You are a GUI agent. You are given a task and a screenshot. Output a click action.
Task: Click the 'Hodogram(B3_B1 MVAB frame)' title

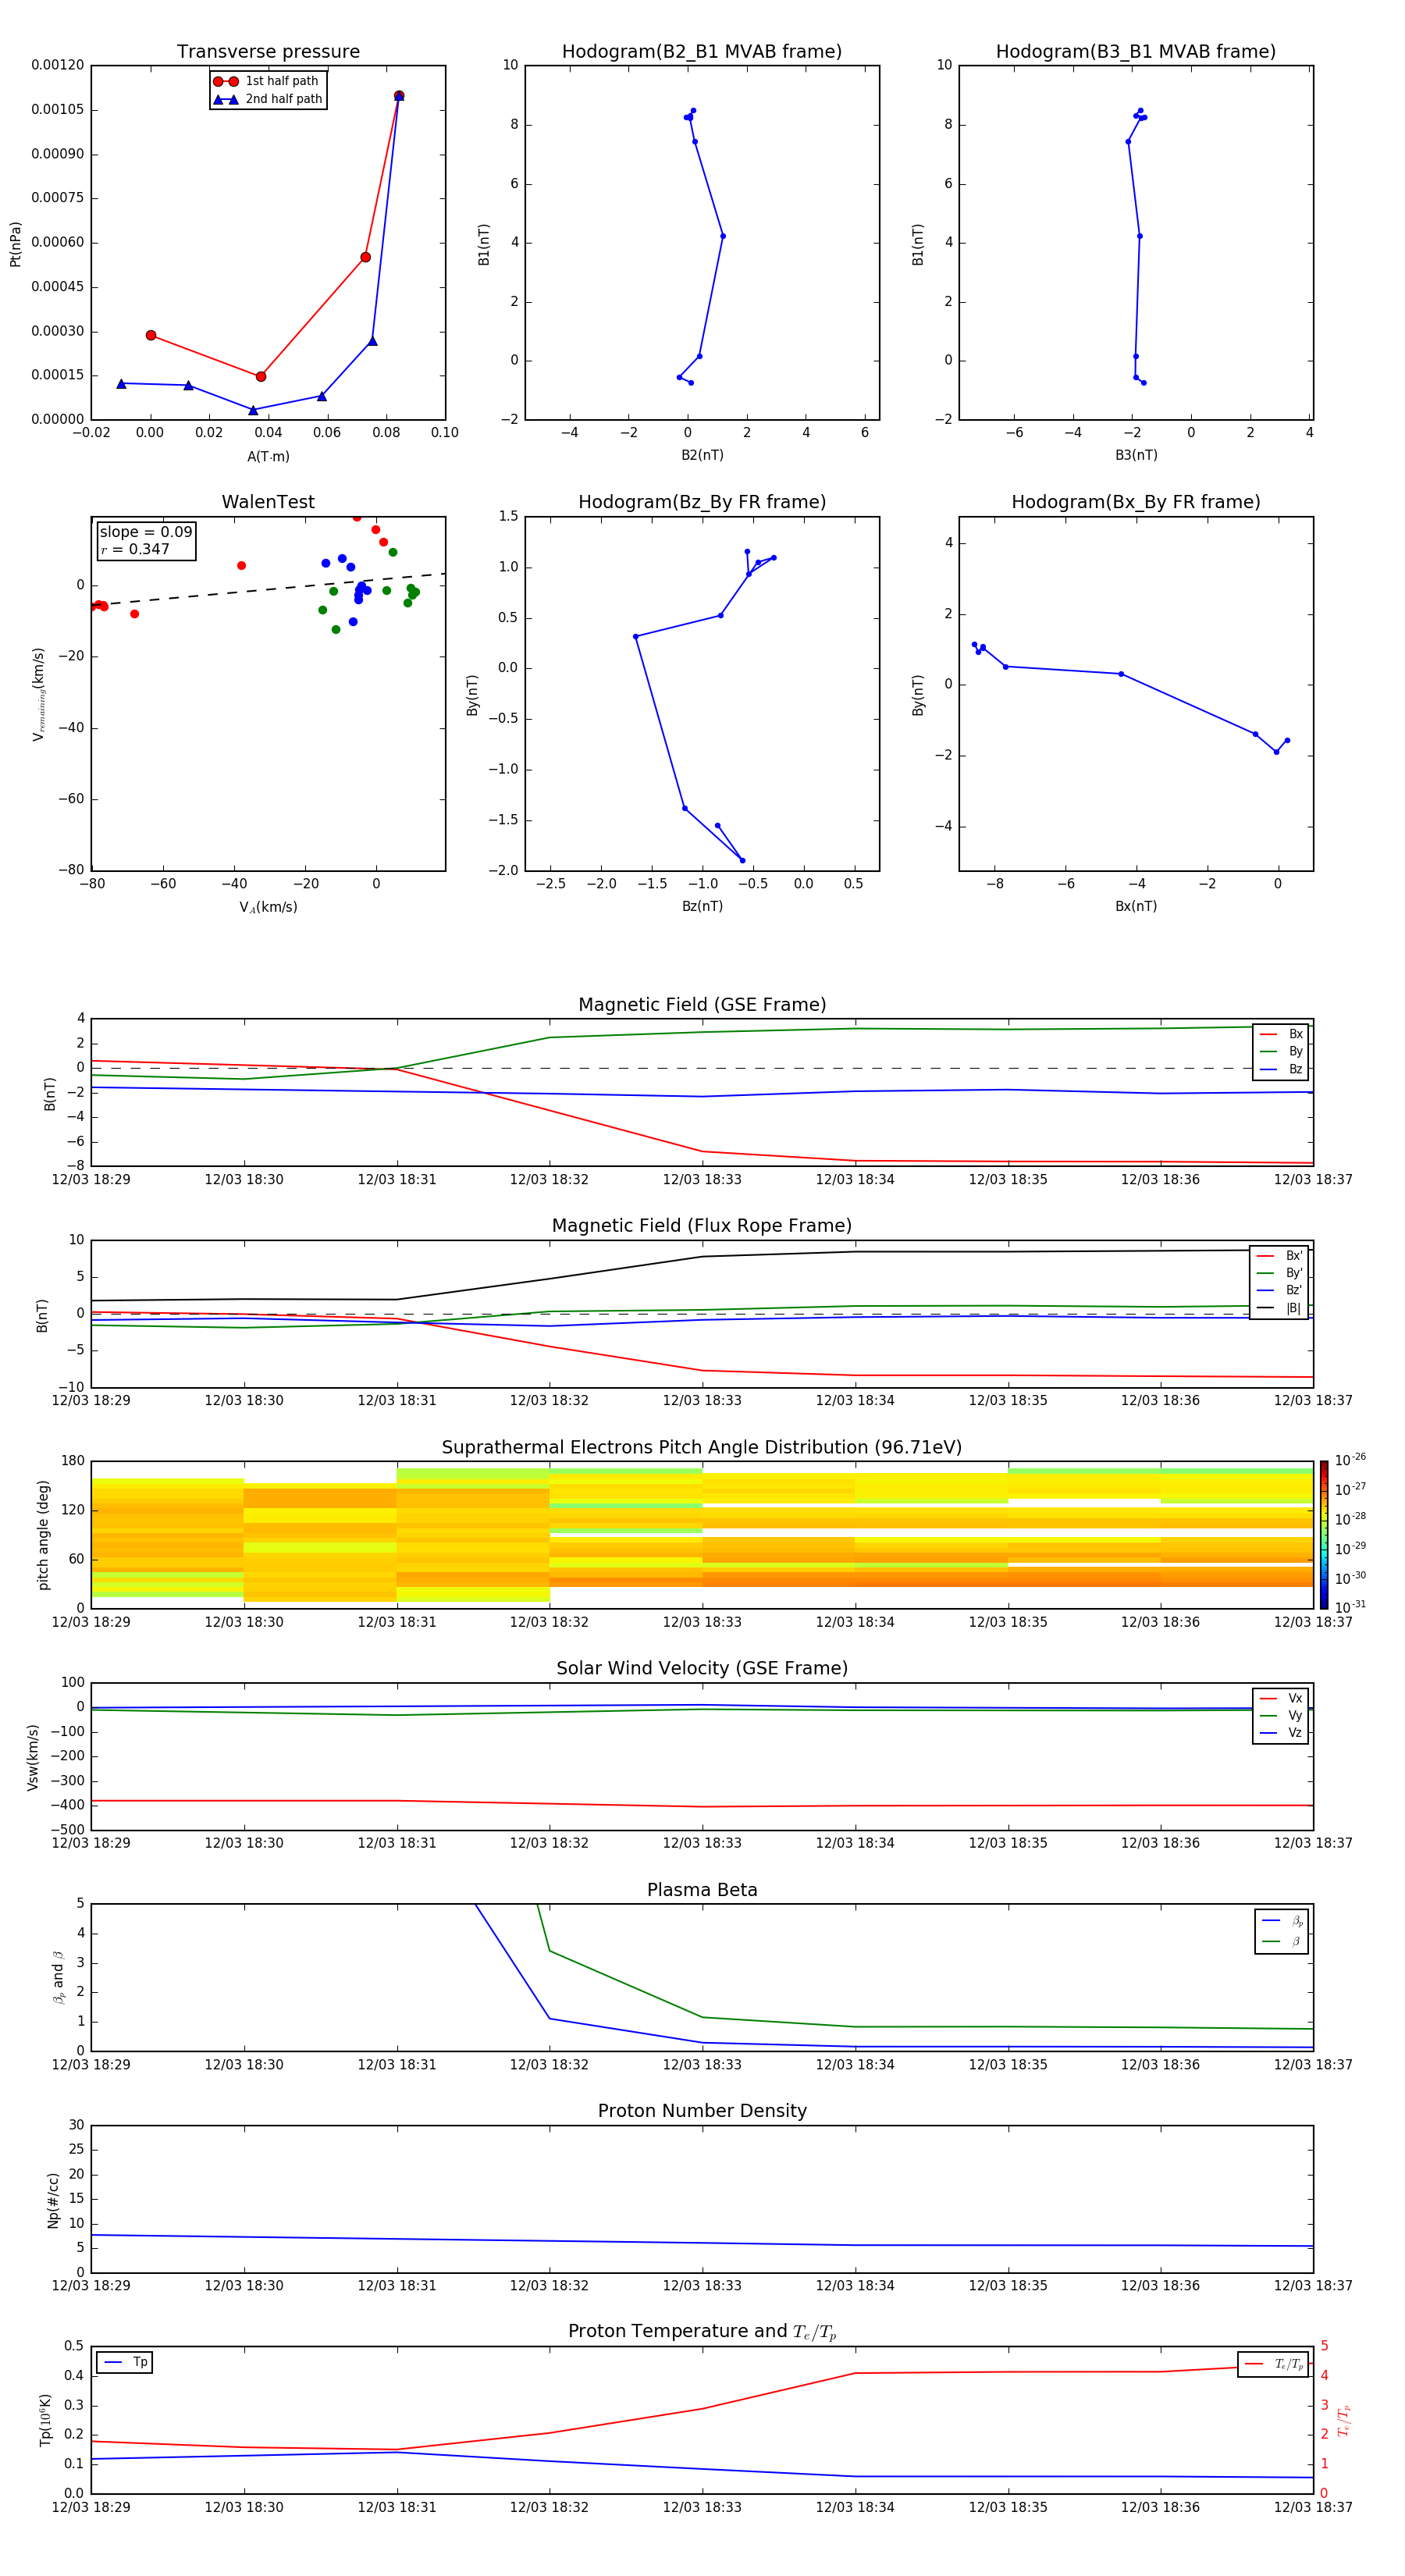point(1136,52)
